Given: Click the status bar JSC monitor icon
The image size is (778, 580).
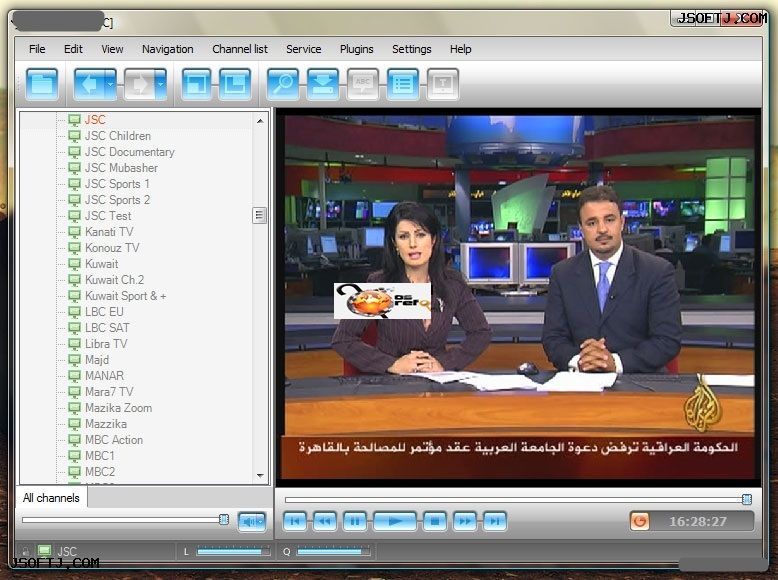Looking at the screenshot, I should pyautogui.click(x=45, y=551).
